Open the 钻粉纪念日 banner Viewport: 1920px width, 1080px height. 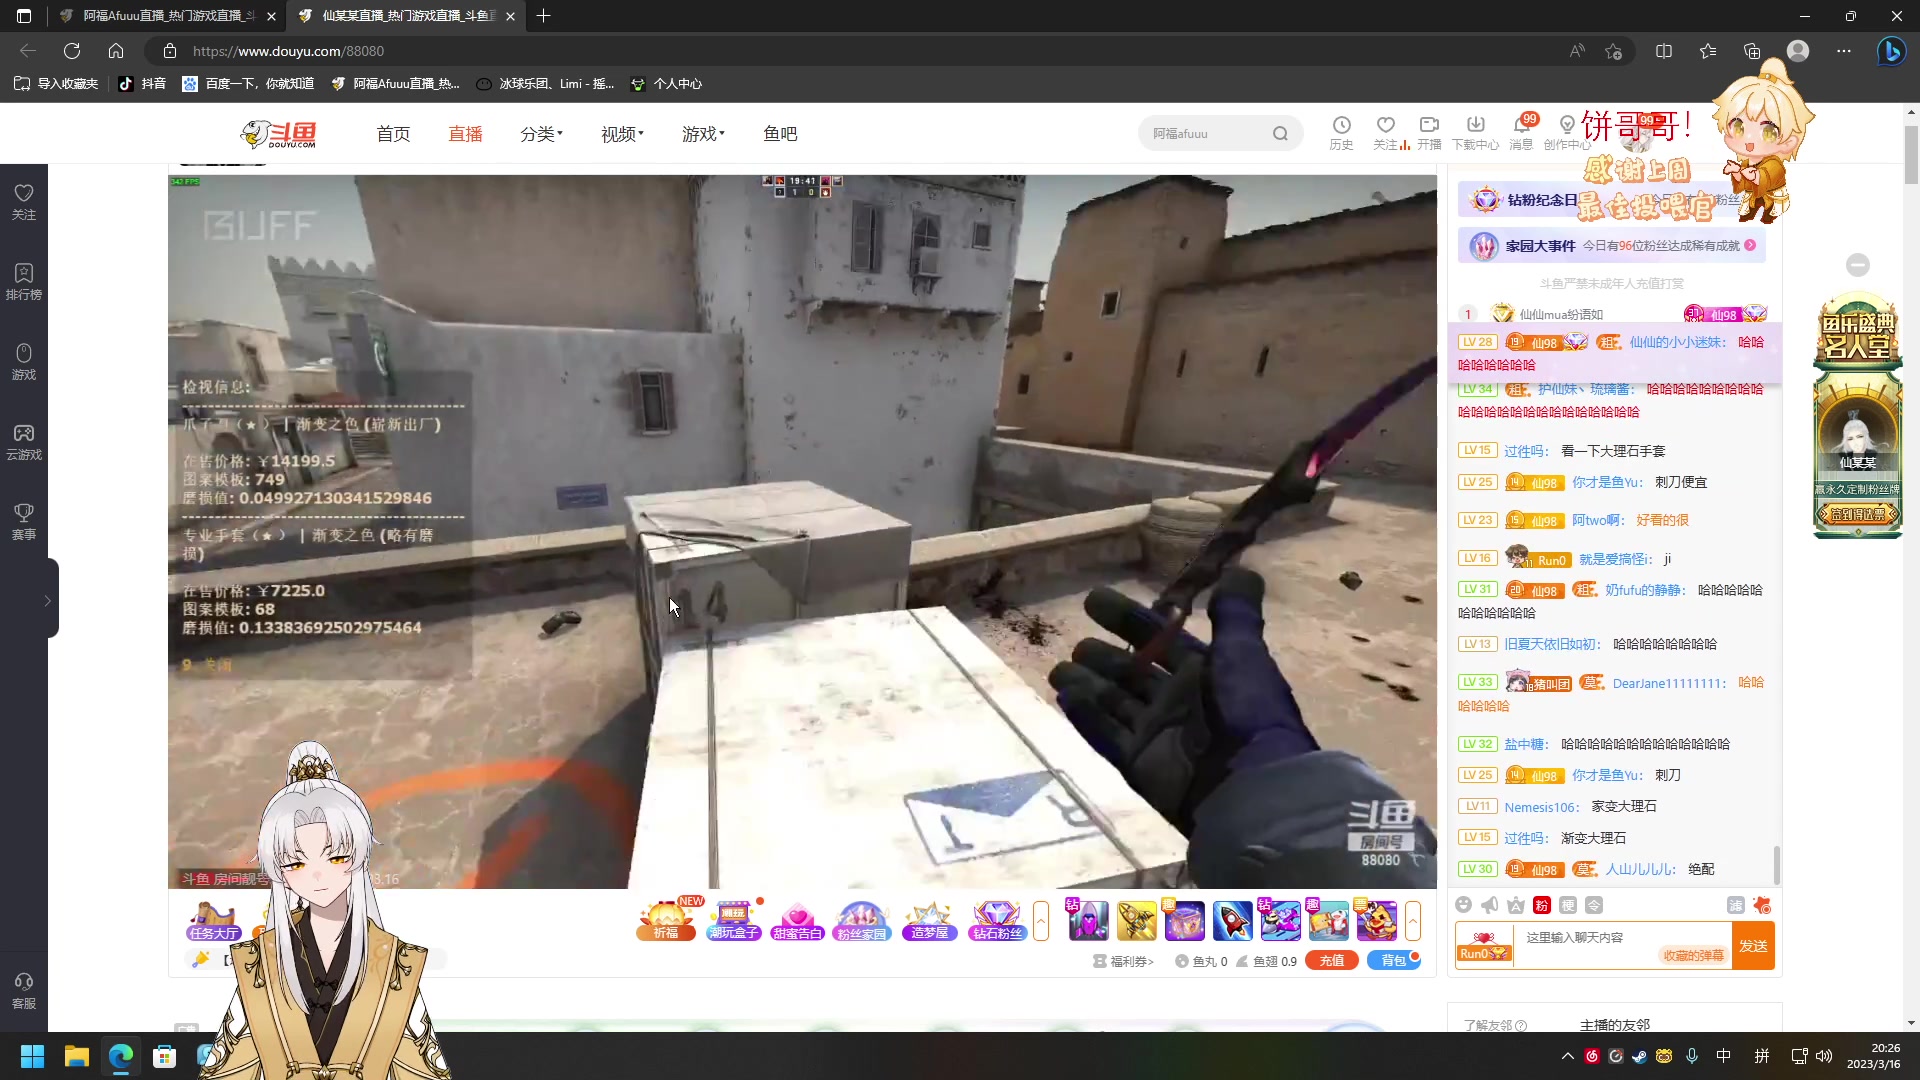[x=1611, y=200]
